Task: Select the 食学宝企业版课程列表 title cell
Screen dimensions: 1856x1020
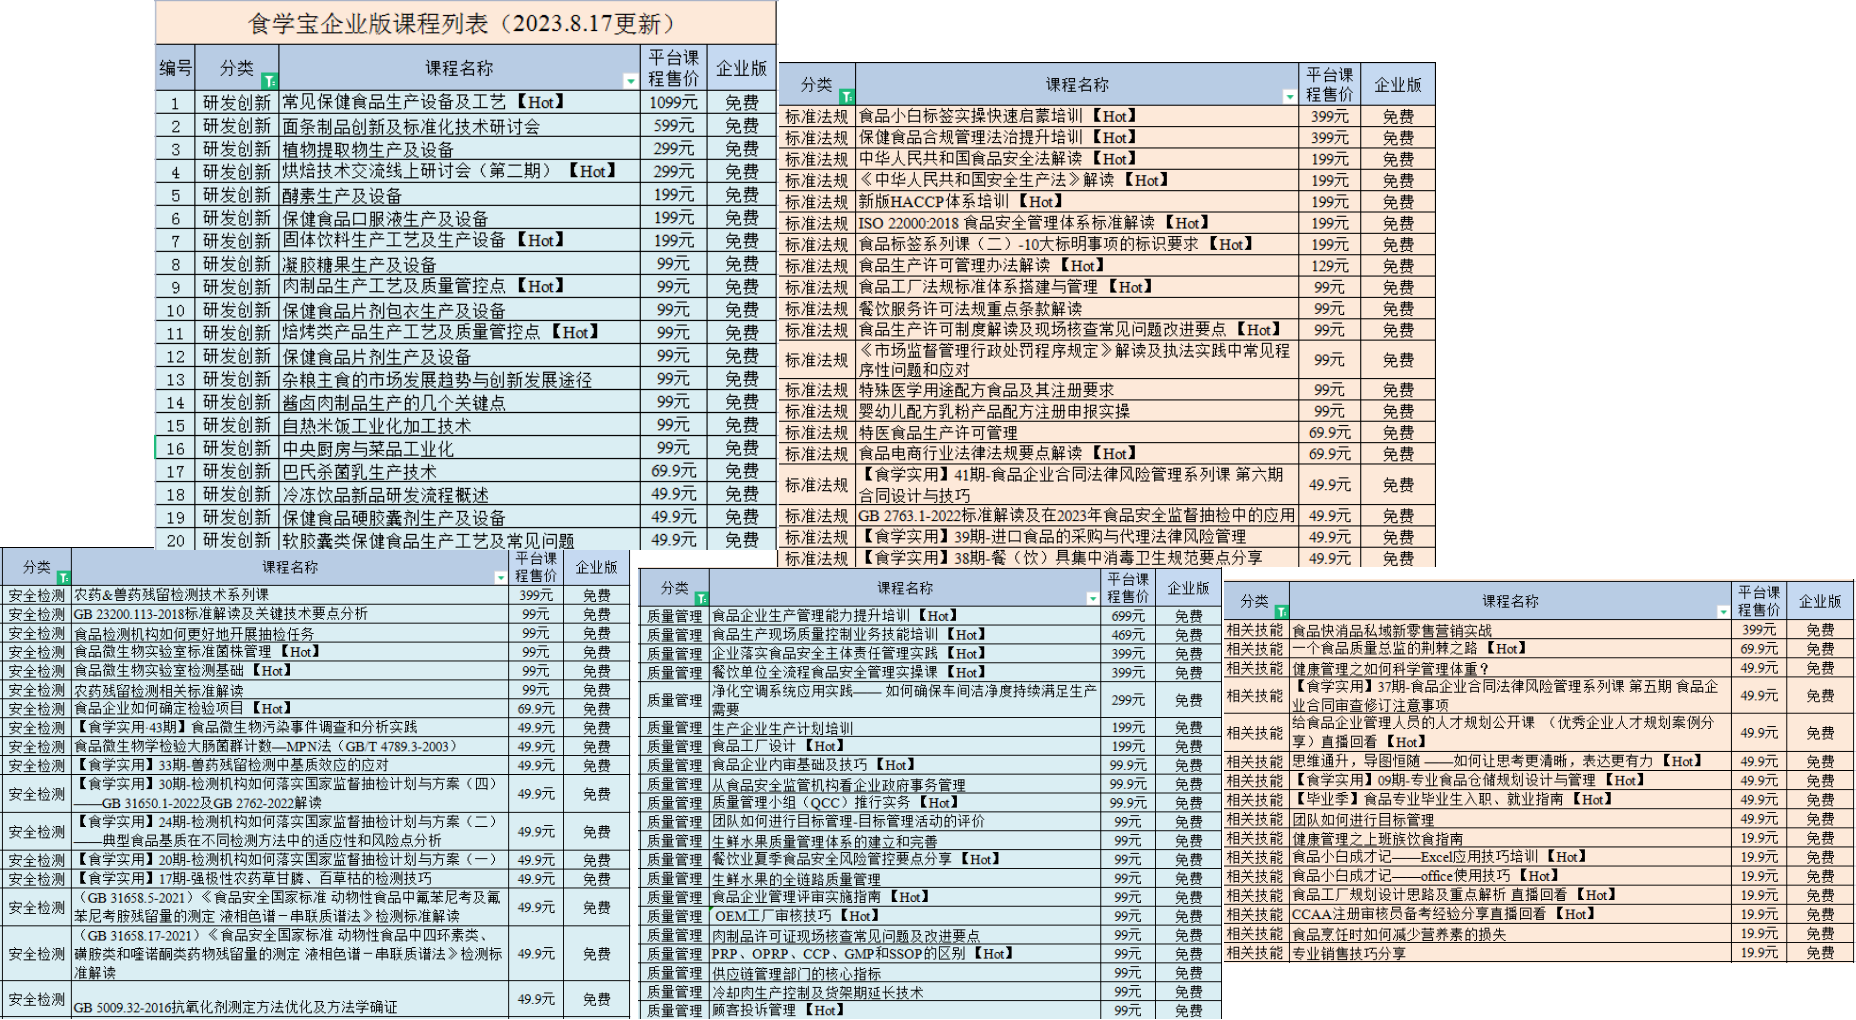Action: (x=465, y=23)
